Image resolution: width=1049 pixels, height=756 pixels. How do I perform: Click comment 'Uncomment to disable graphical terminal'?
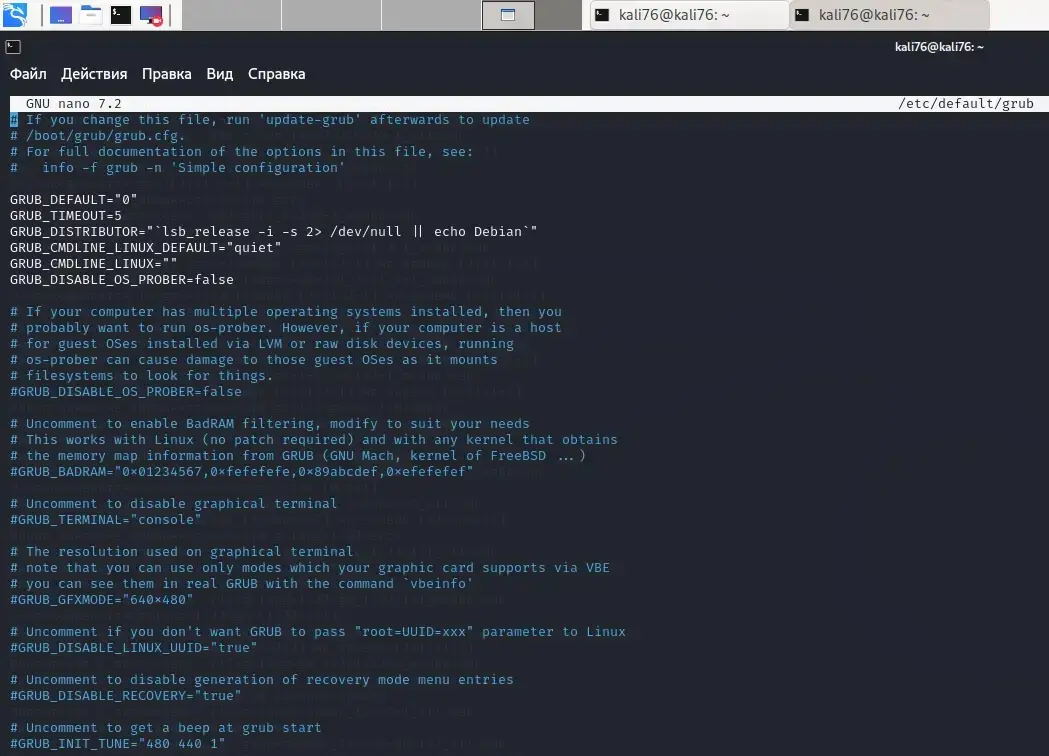point(173,504)
